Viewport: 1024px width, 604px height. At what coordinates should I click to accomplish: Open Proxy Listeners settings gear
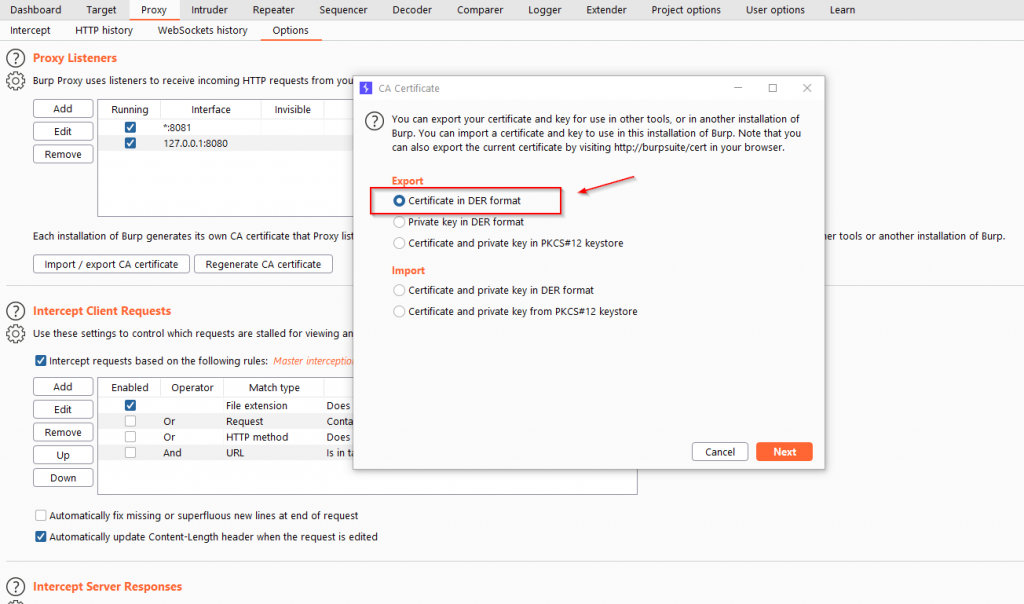(x=15, y=81)
